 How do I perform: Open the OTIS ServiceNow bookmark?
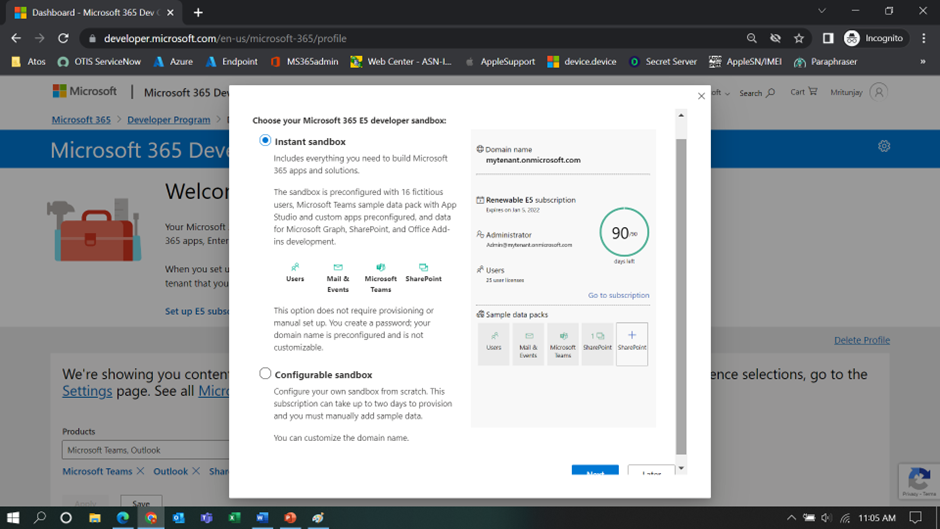pos(100,62)
